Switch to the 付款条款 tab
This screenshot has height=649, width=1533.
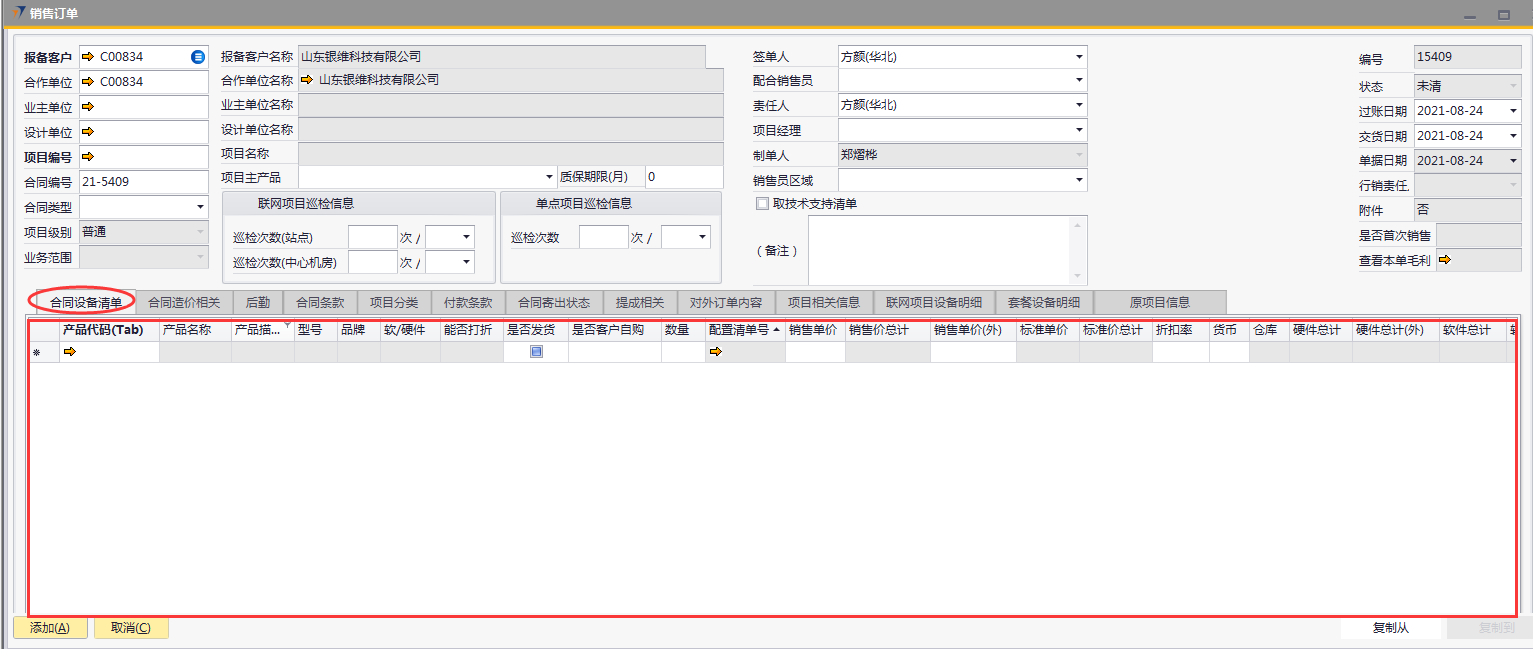point(467,303)
